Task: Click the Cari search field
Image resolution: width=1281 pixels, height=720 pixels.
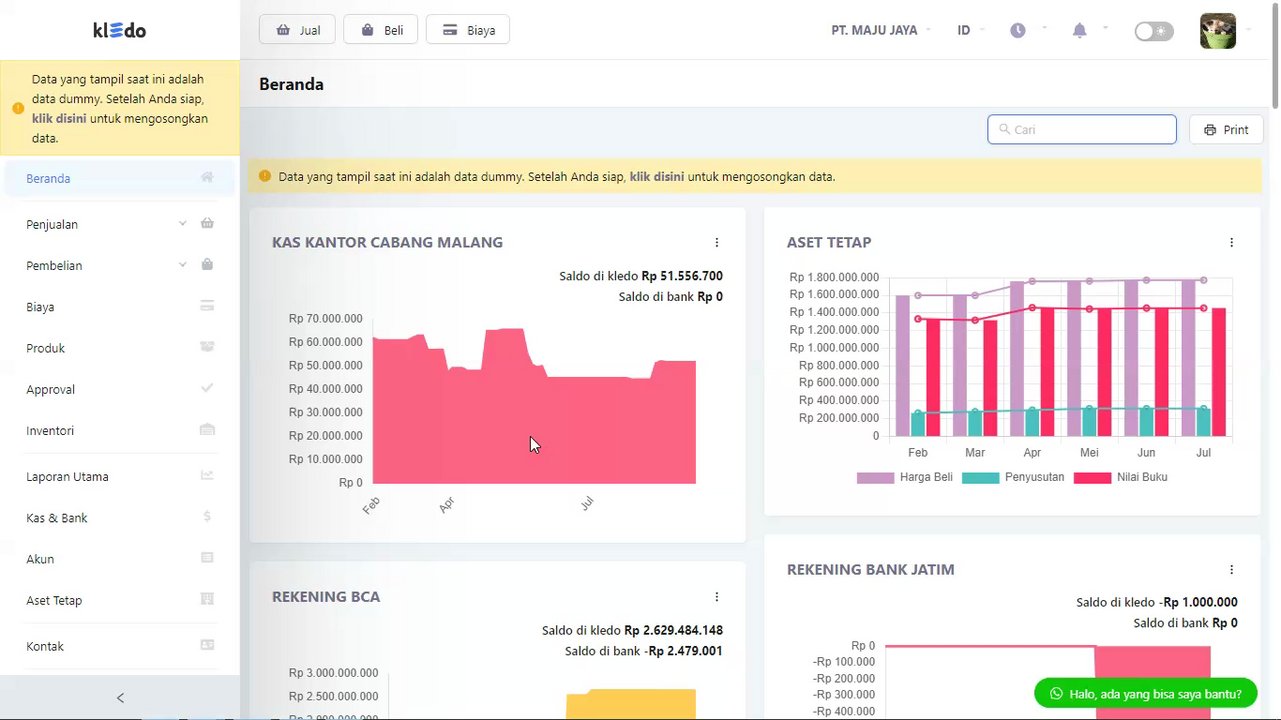Action: click(1082, 129)
